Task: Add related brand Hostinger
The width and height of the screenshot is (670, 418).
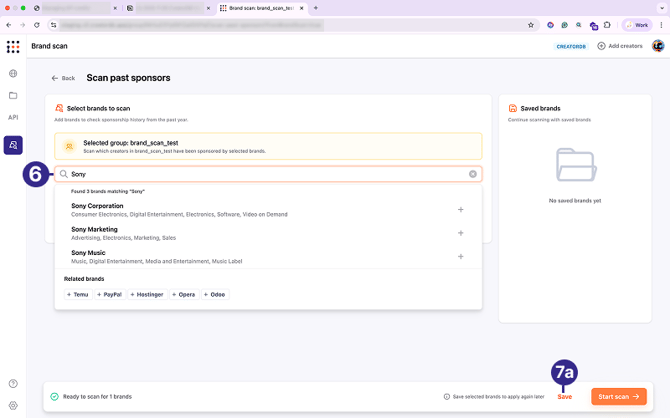Action: 146,295
